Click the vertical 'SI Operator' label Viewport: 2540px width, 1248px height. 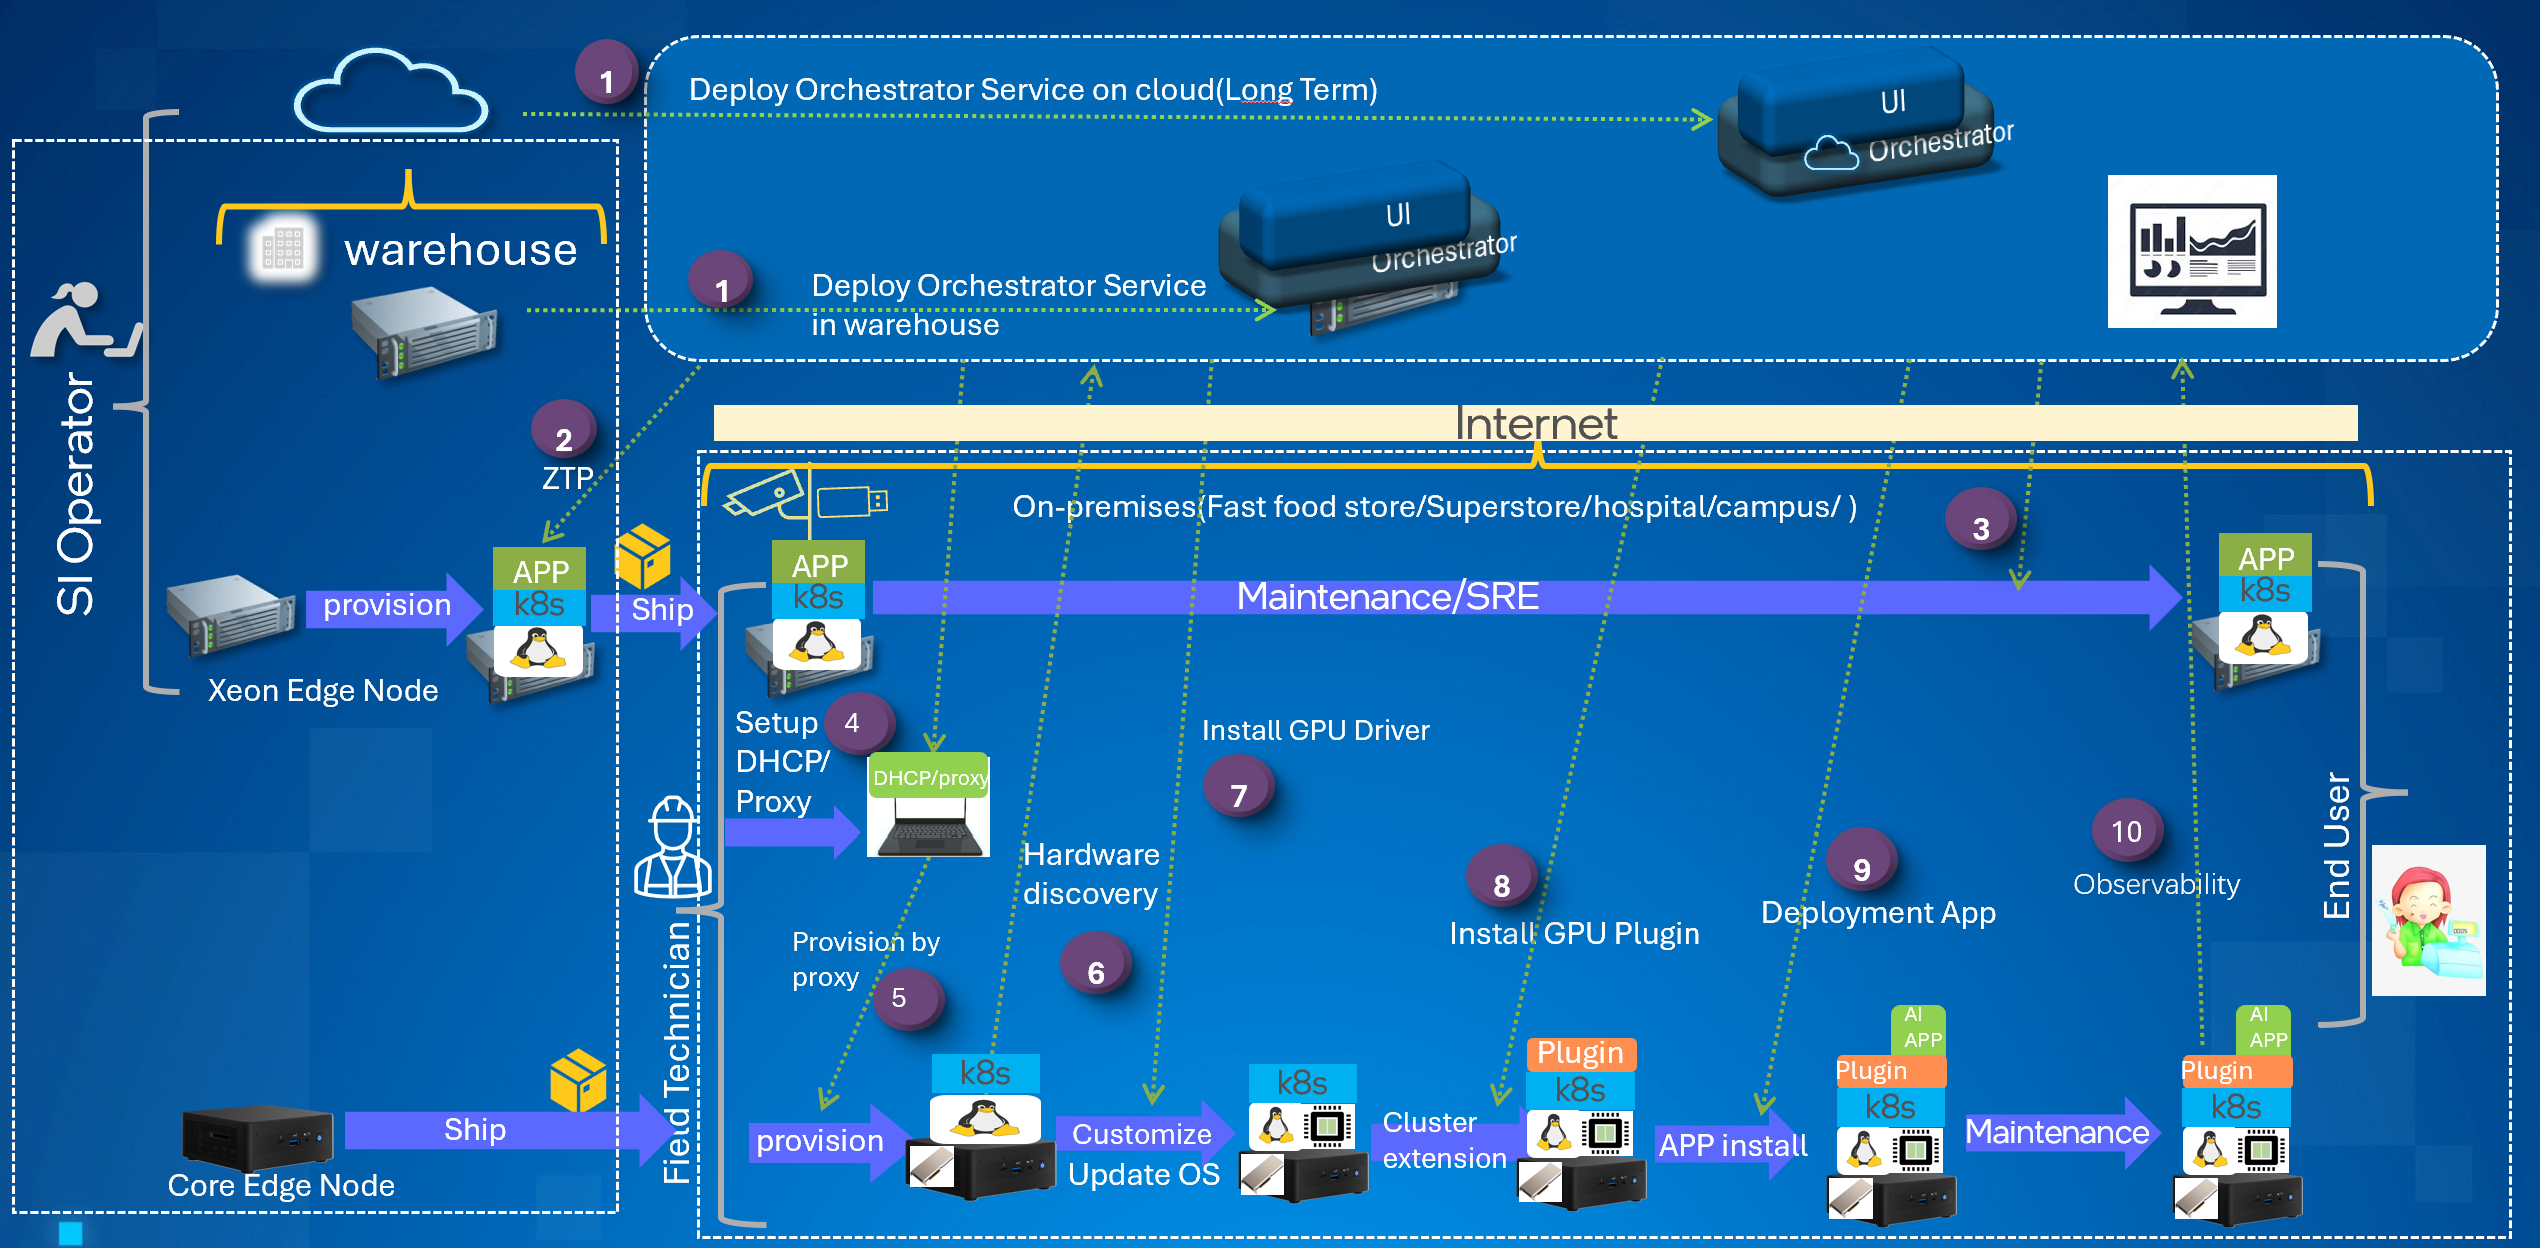(x=76, y=493)
